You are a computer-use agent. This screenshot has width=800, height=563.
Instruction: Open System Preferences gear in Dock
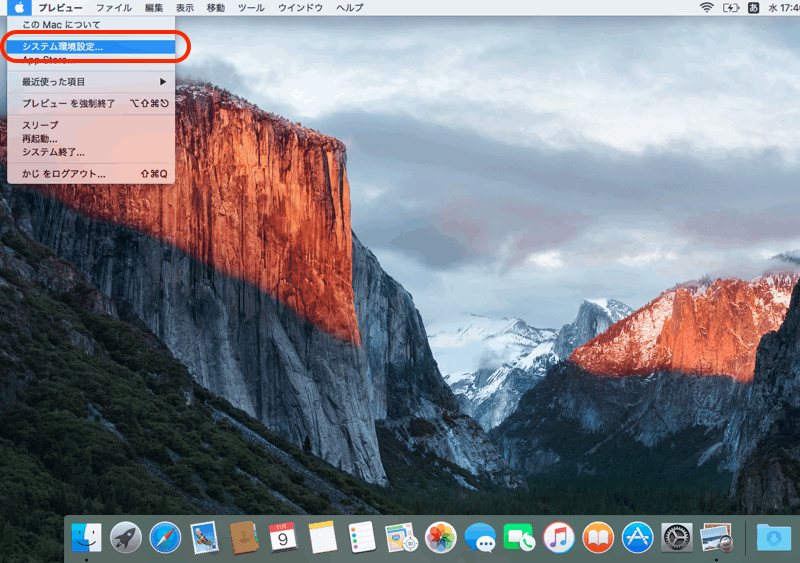pos(677,537)
